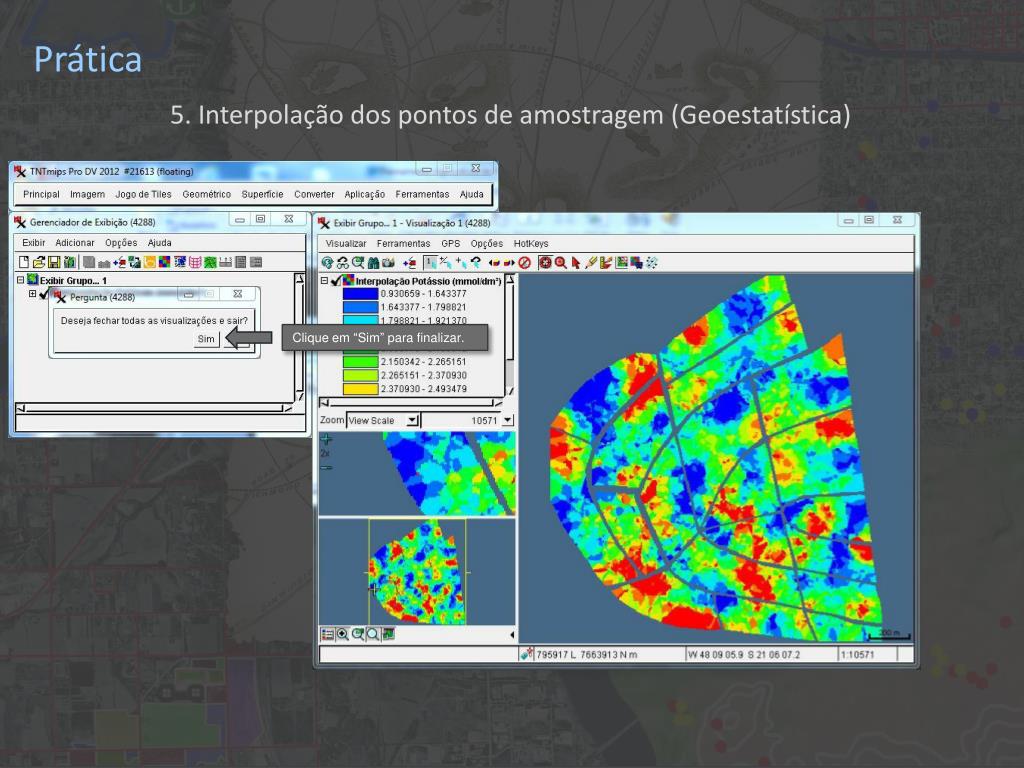Open the Principal menu in TNTmips

coord(41,194)
